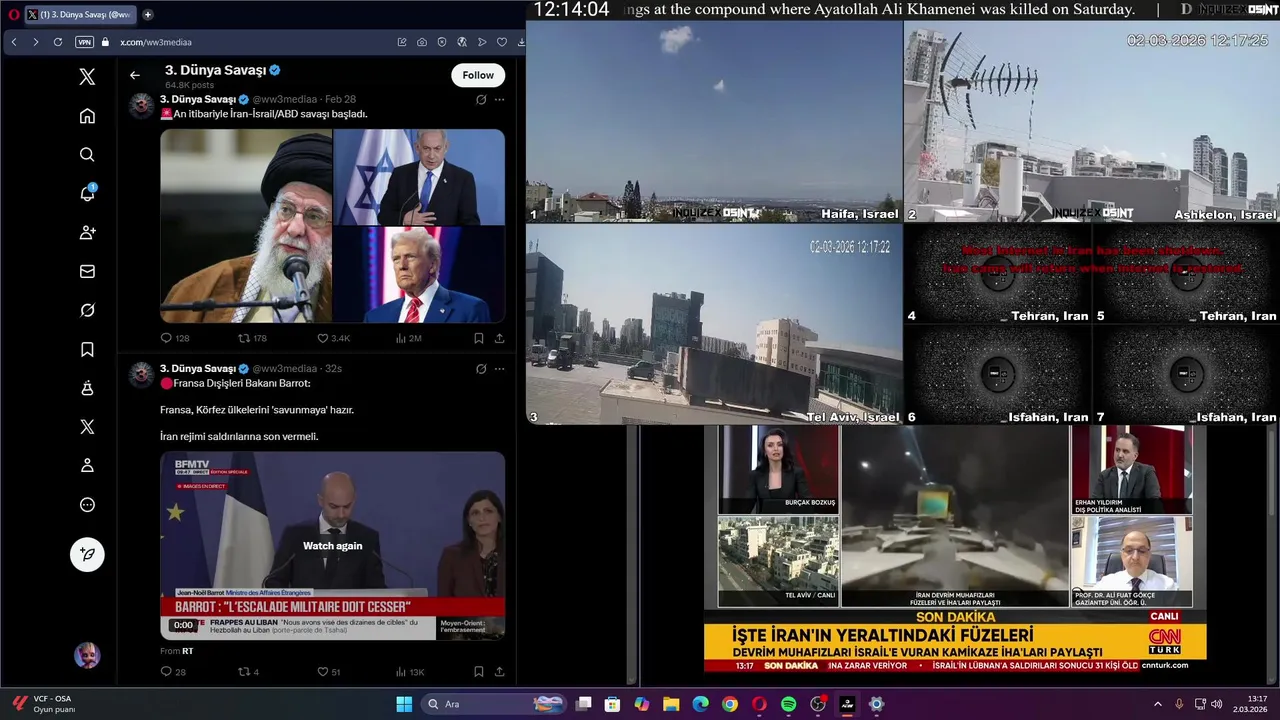Go back using the profile header arrow
The height and width of the screenshot is (720, 1280).
point(135,75)
